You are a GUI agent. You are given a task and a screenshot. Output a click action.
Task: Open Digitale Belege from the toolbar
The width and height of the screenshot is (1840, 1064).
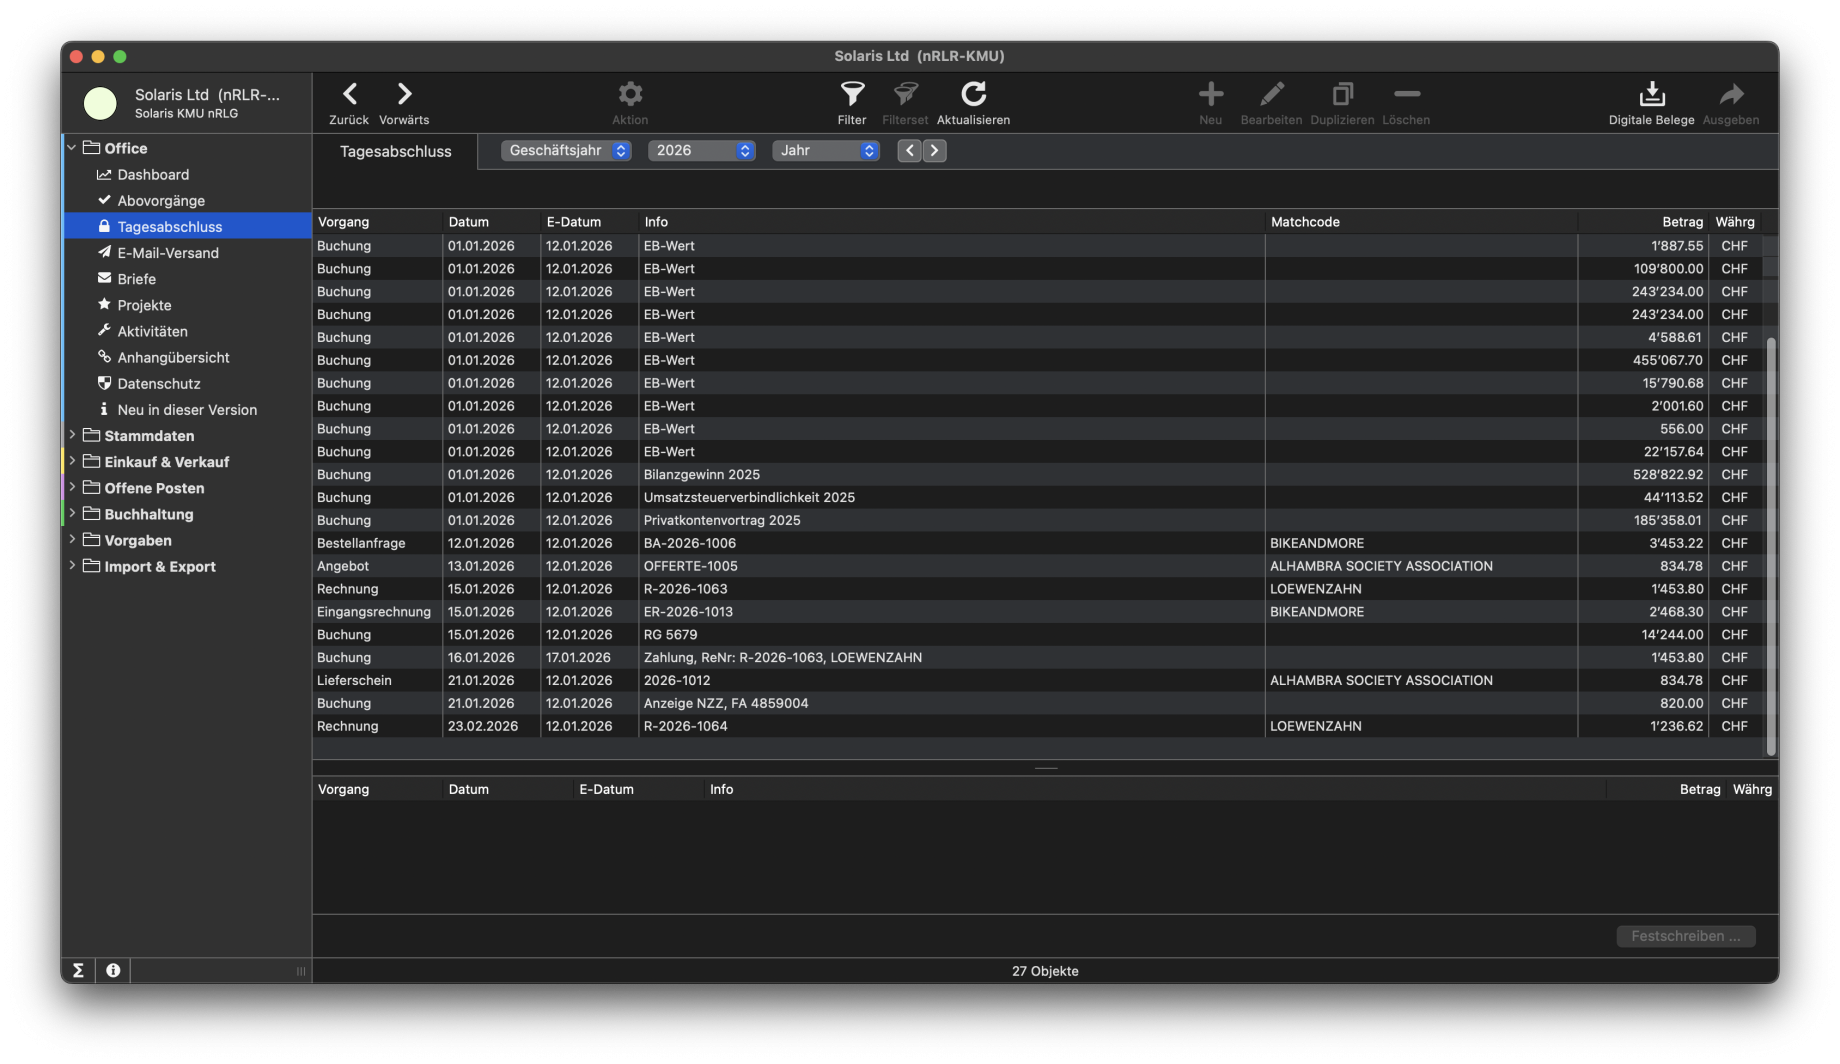tap(1651, 95)
